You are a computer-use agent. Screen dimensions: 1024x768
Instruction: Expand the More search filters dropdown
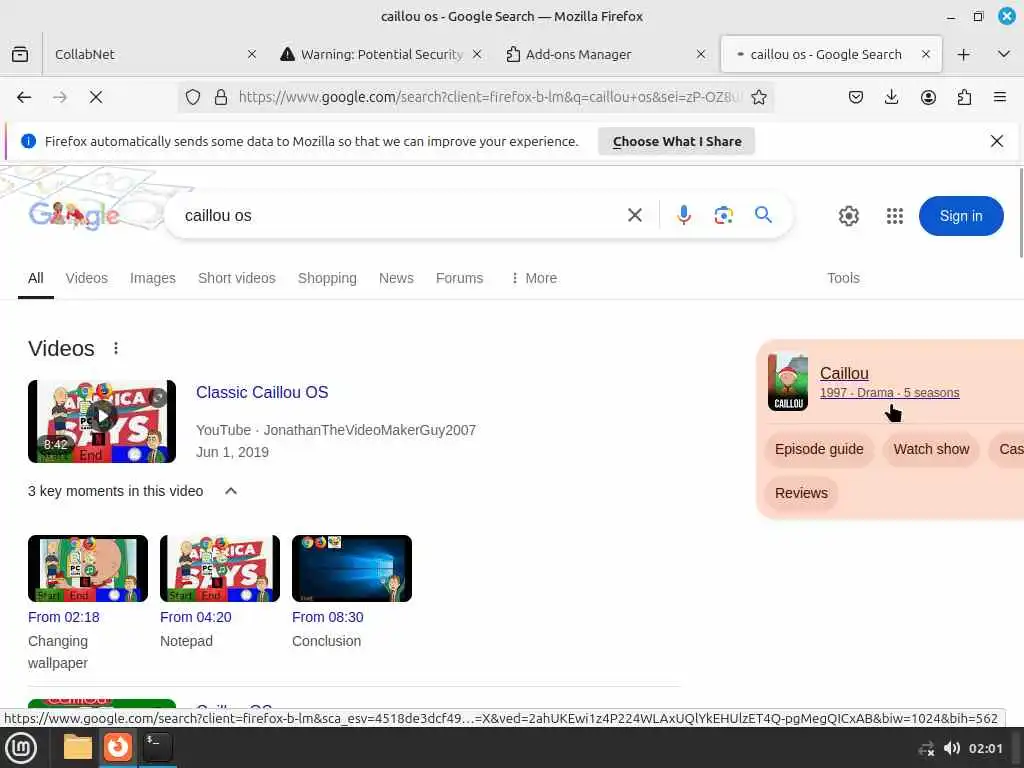[x=534, y=278]
